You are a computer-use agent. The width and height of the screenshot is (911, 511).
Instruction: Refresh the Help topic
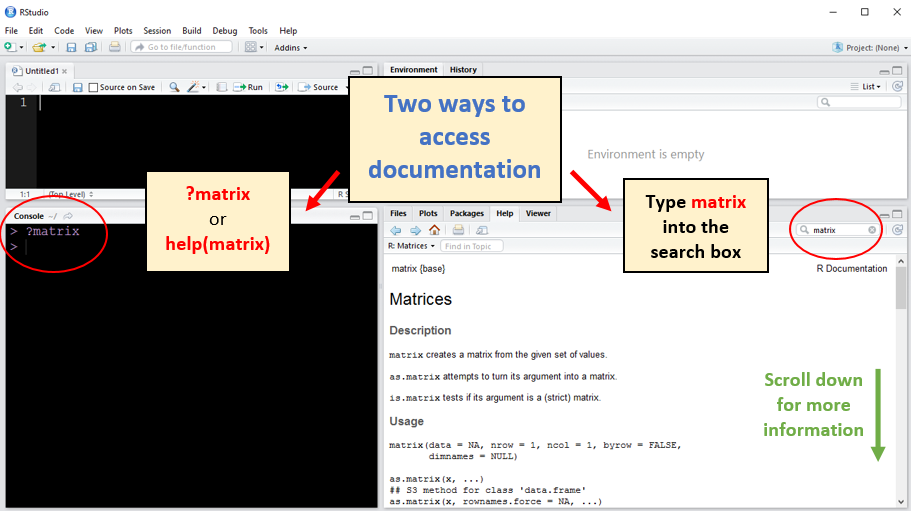(898, 230)
